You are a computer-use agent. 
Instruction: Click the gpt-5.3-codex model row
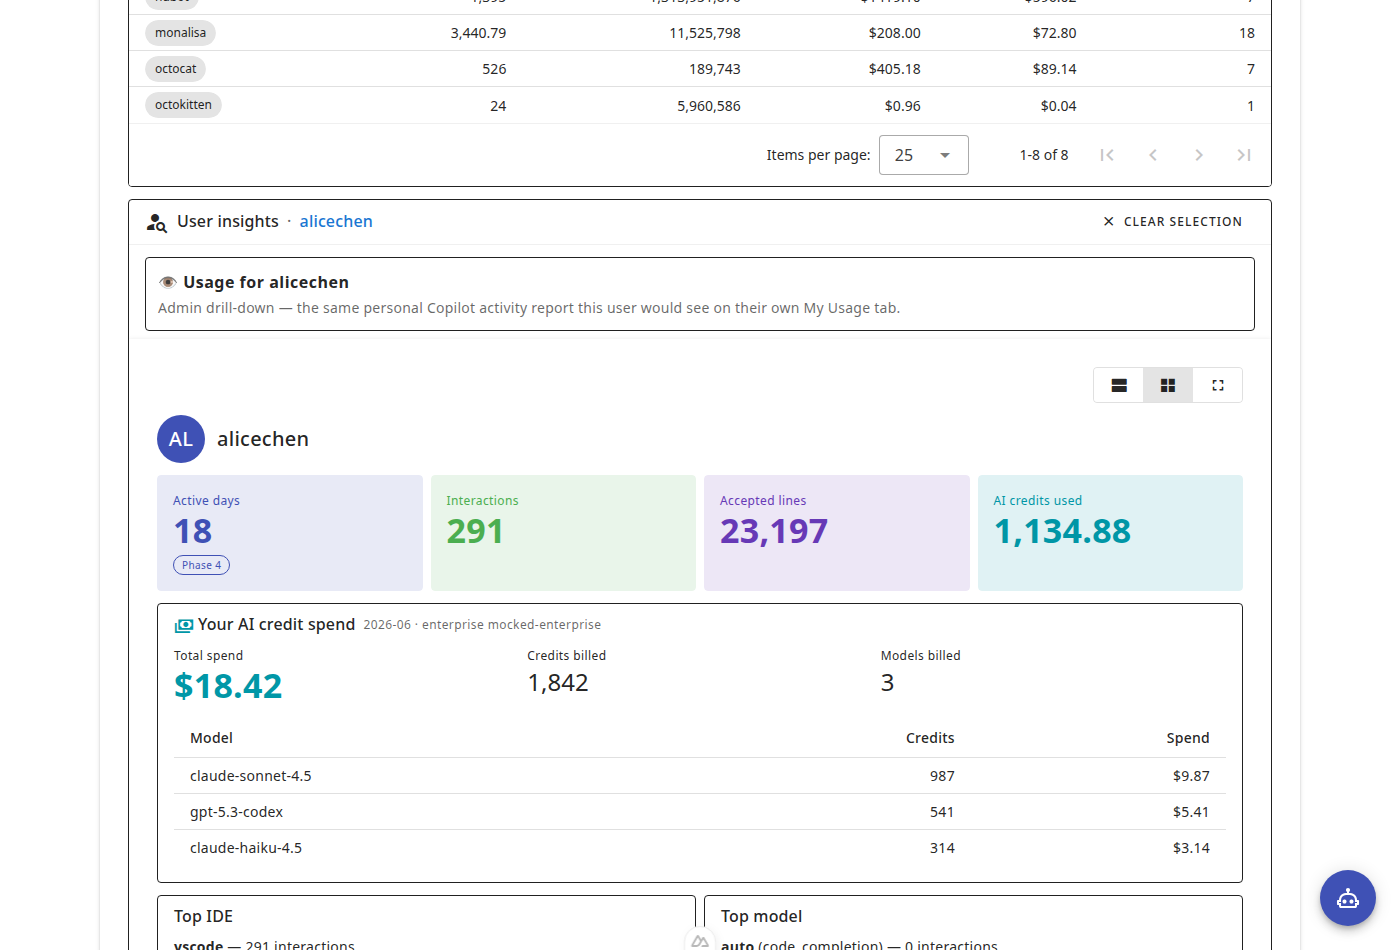(700, 812)
